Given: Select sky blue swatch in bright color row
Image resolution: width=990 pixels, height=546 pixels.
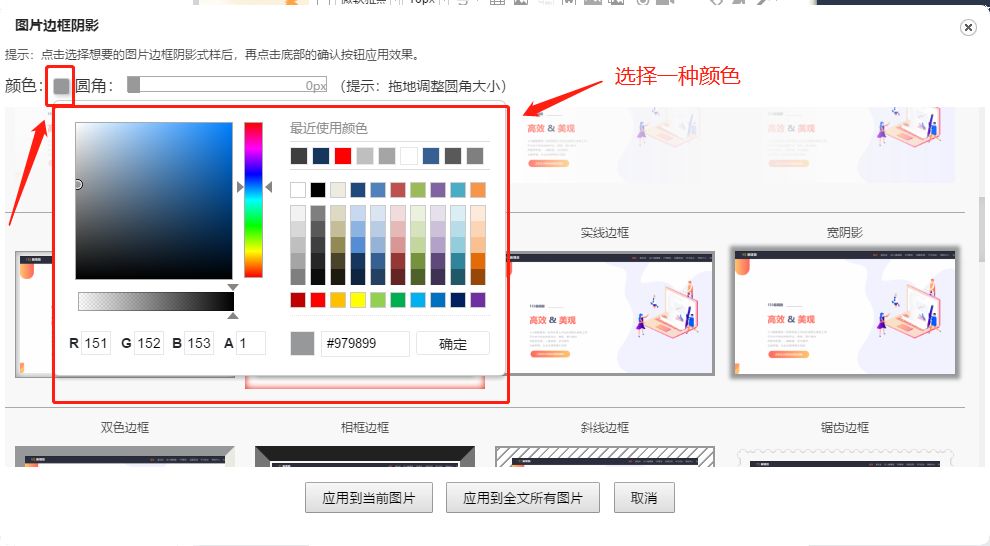Looking at the screenshot, I should (418, 300).
